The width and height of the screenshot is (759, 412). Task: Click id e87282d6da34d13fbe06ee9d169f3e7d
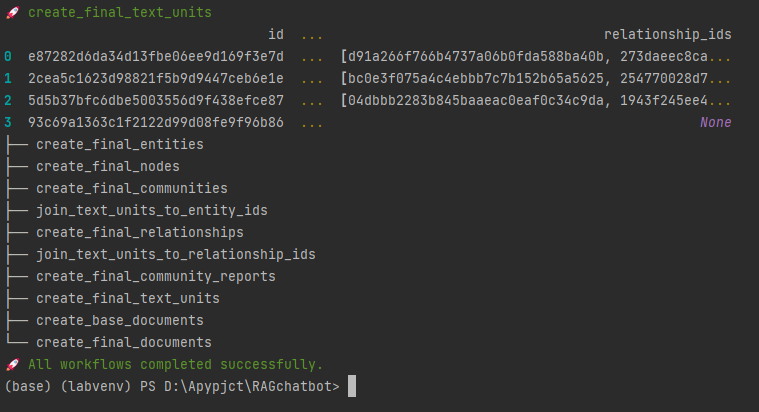pos(156,57)
